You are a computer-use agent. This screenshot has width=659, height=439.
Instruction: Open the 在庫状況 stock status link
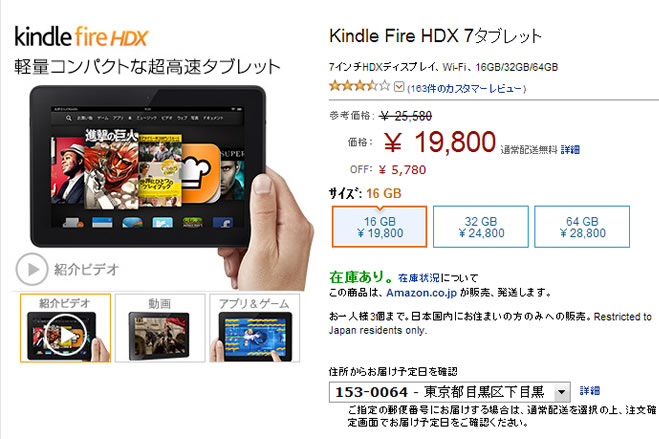419,278
